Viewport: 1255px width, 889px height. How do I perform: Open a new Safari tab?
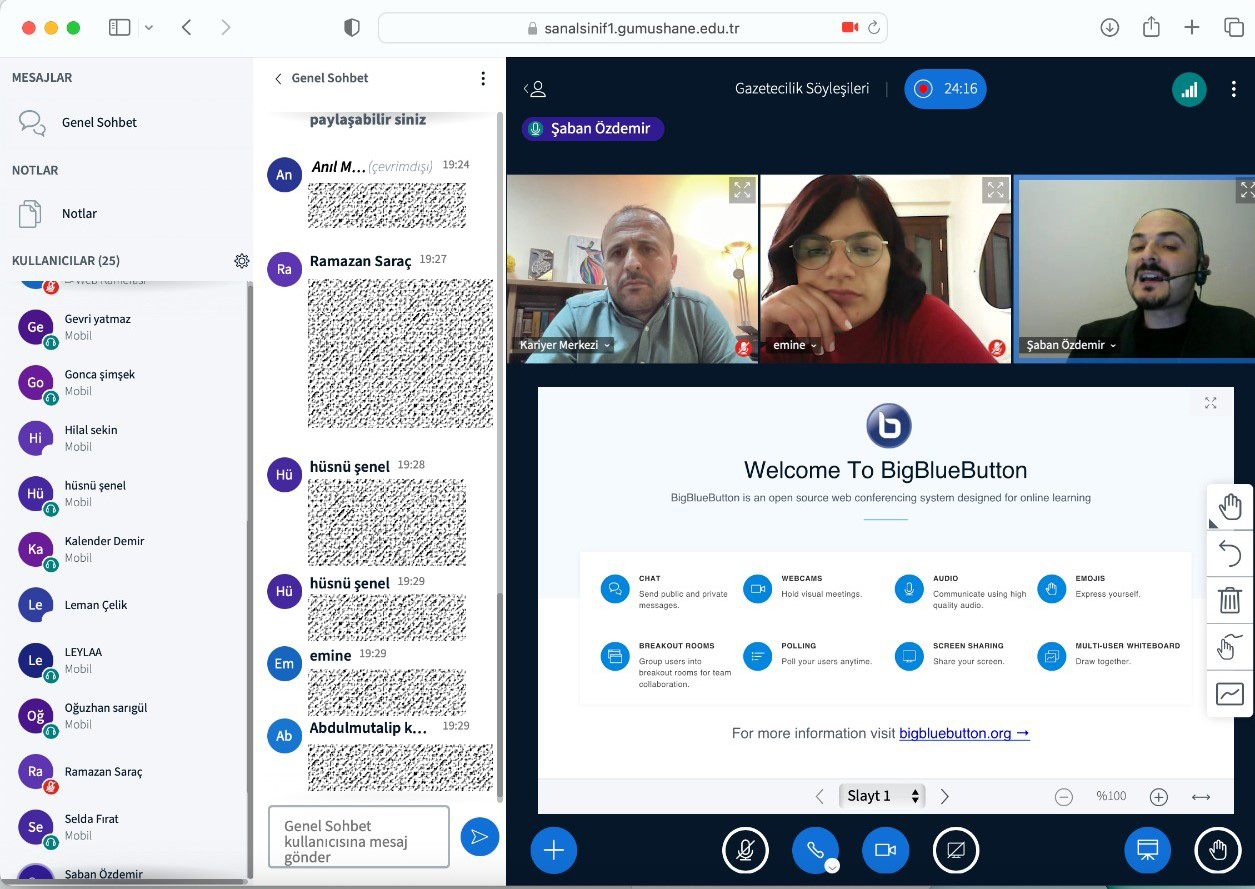[x=1192, y=28]
